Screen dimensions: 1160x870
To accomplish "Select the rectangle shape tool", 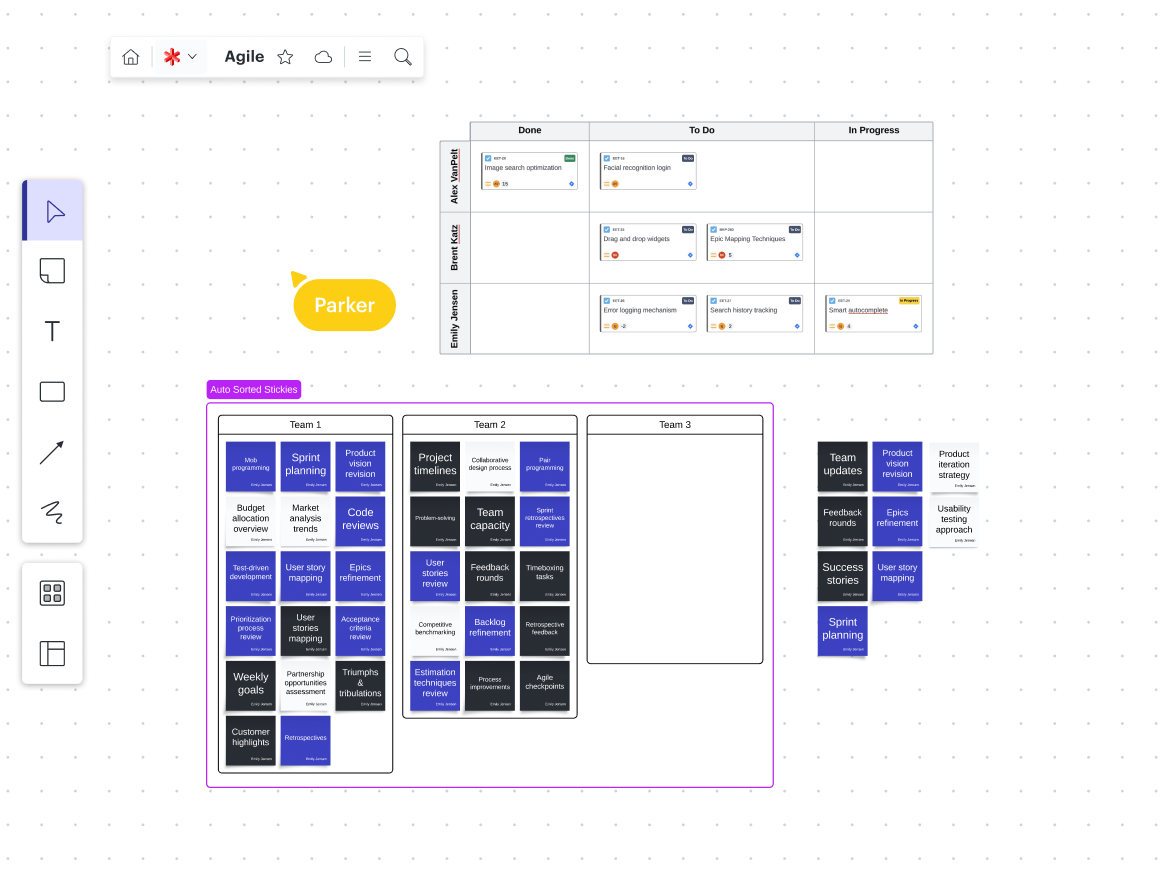I will 52,392.
